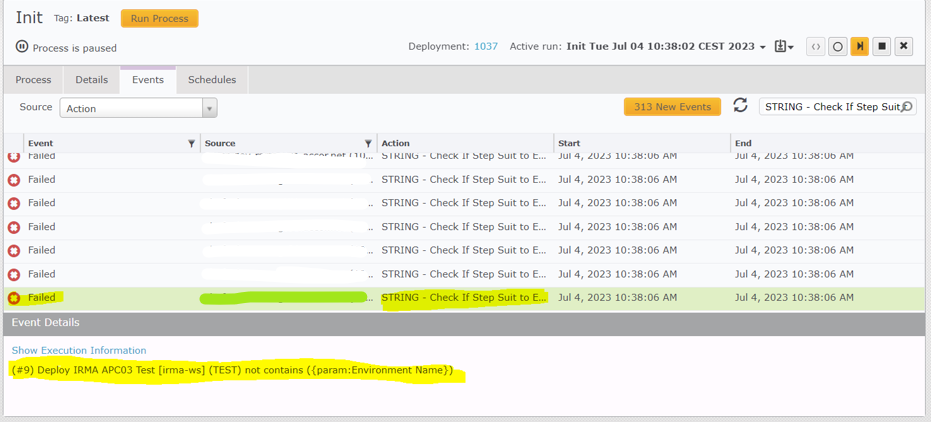Filter the Source column
The image size is (931, 422).
[x=368, y=144]
